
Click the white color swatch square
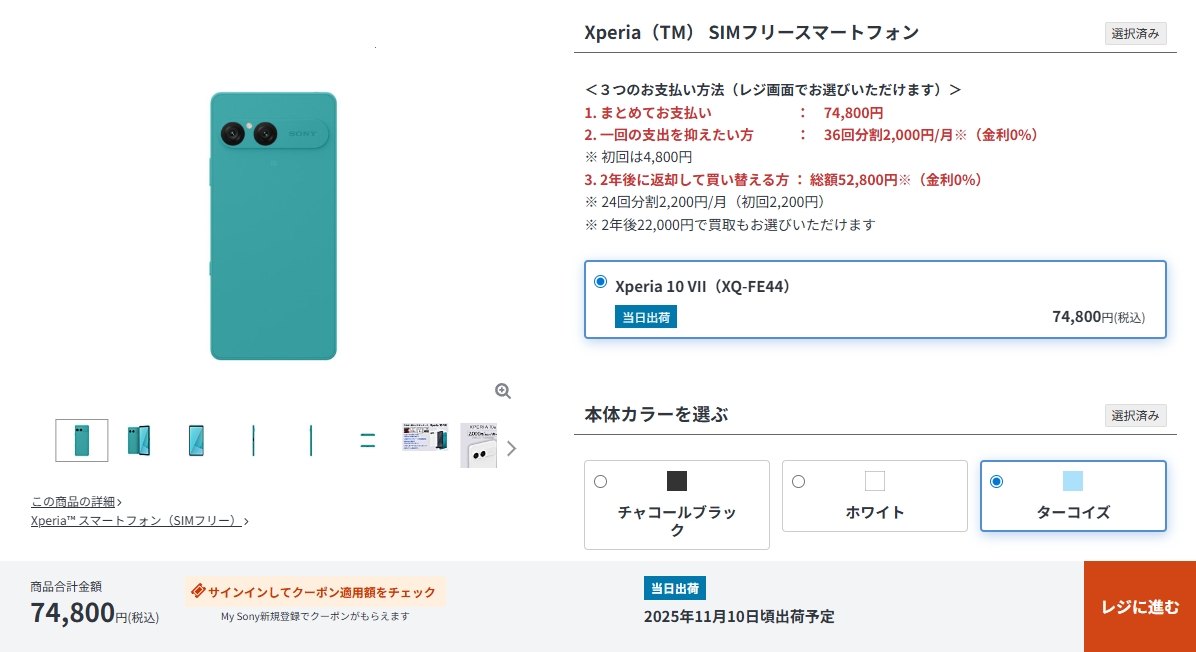(x=875, y=481)
